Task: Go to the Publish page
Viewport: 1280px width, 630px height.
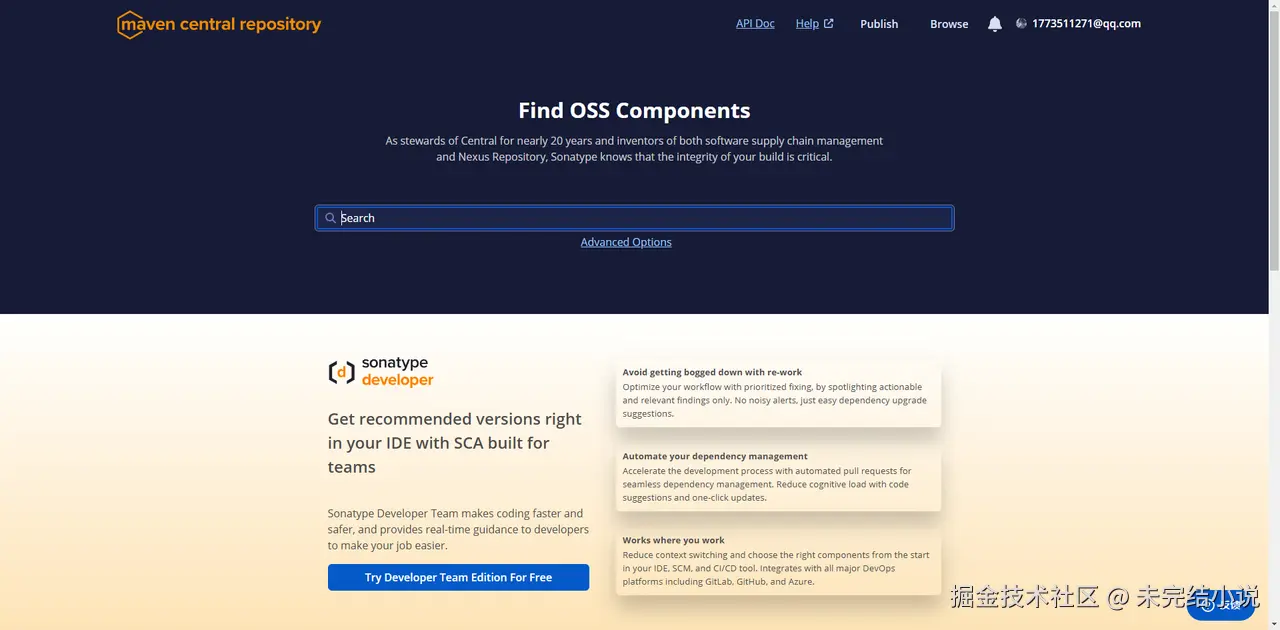Action: click(x=879, y=24)
